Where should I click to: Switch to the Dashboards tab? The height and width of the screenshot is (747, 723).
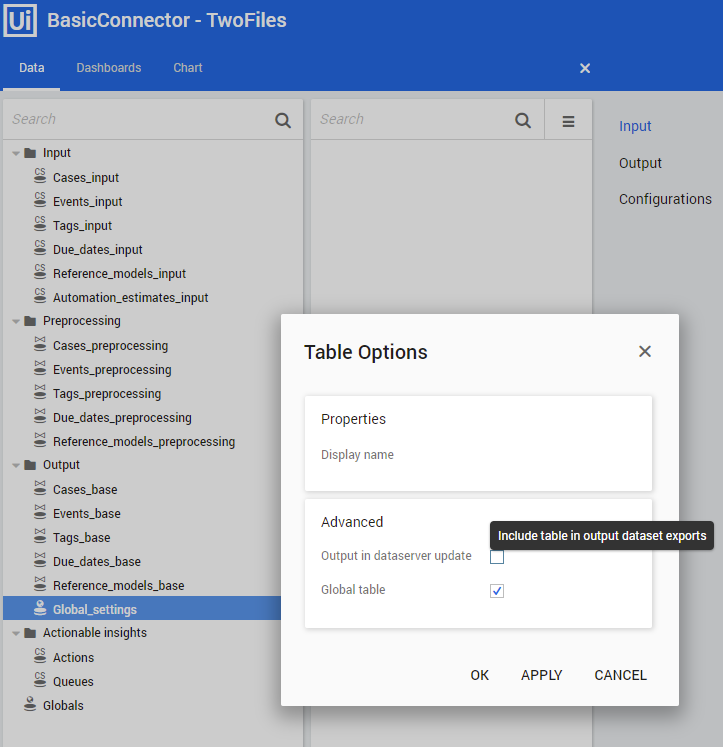click(109, 68)
